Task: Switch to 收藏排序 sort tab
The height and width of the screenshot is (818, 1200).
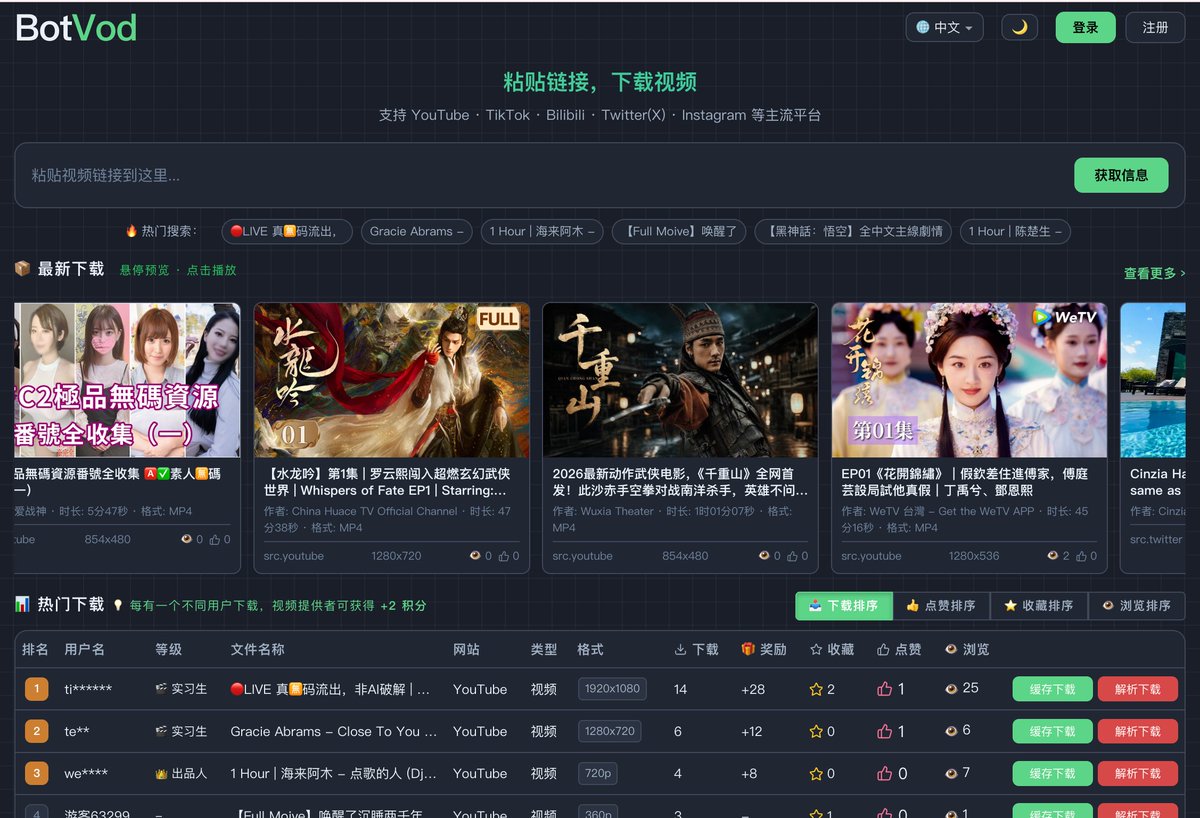Action: tap(1038, 605)
